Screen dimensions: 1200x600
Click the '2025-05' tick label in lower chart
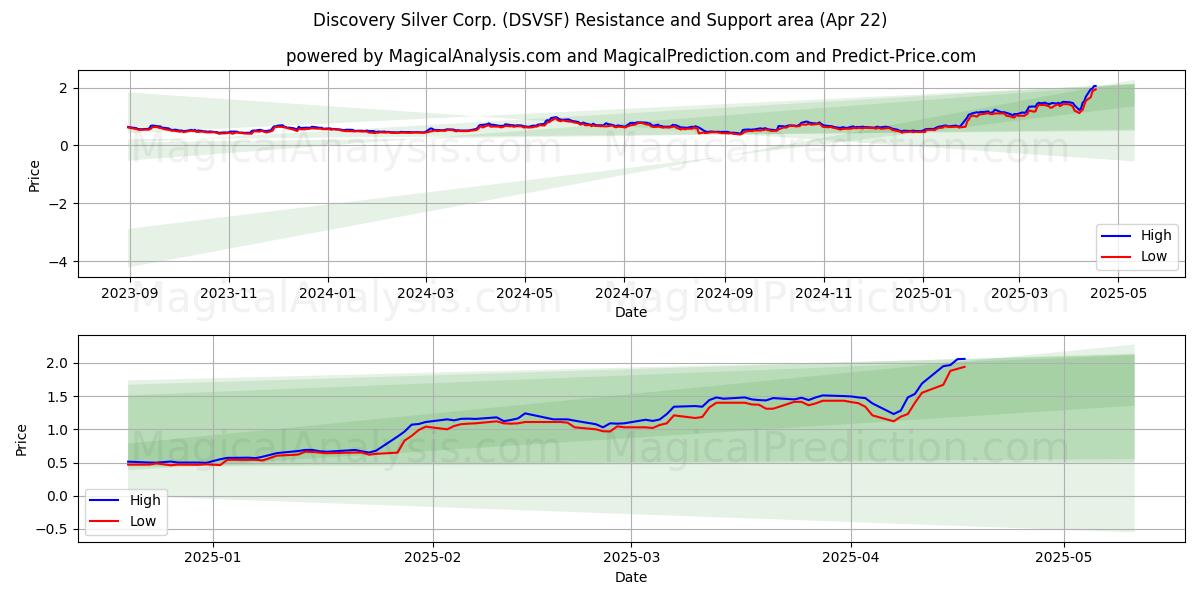[1064, 558]
